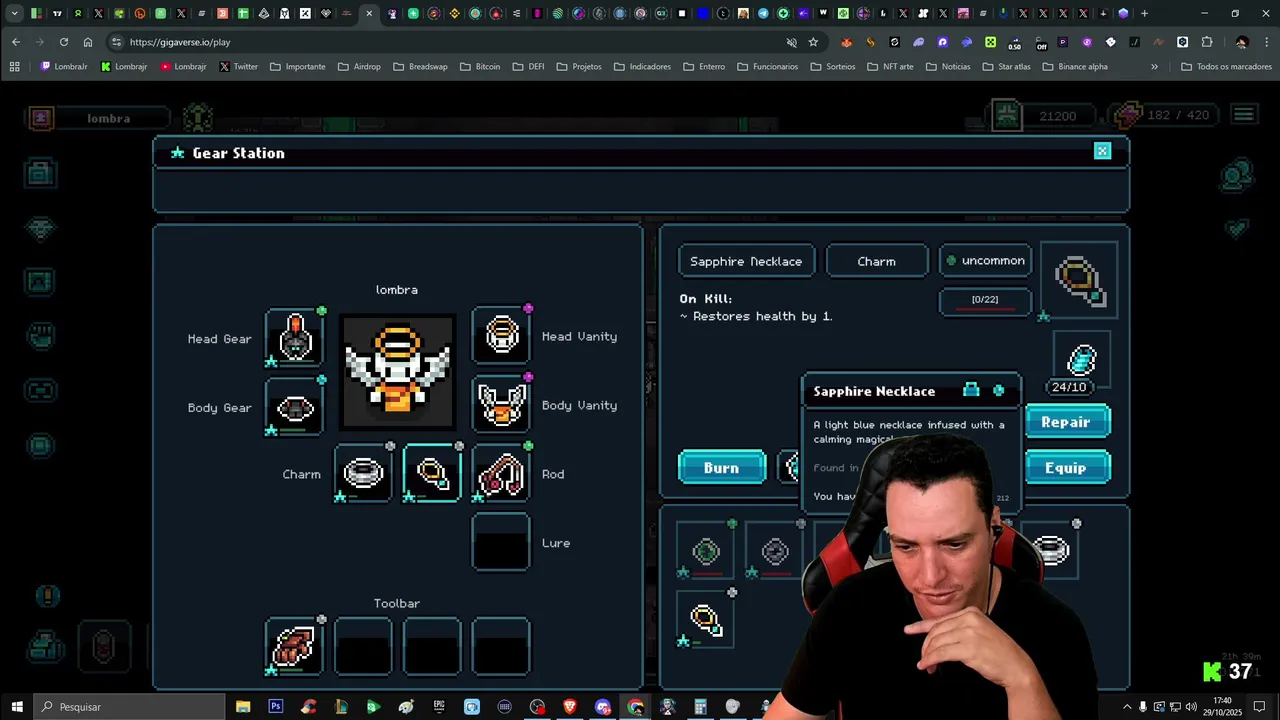This screenshot has height=720, width=1280.
Task: Open Brave browser from taskbar
Action: (x=570, y=706)
